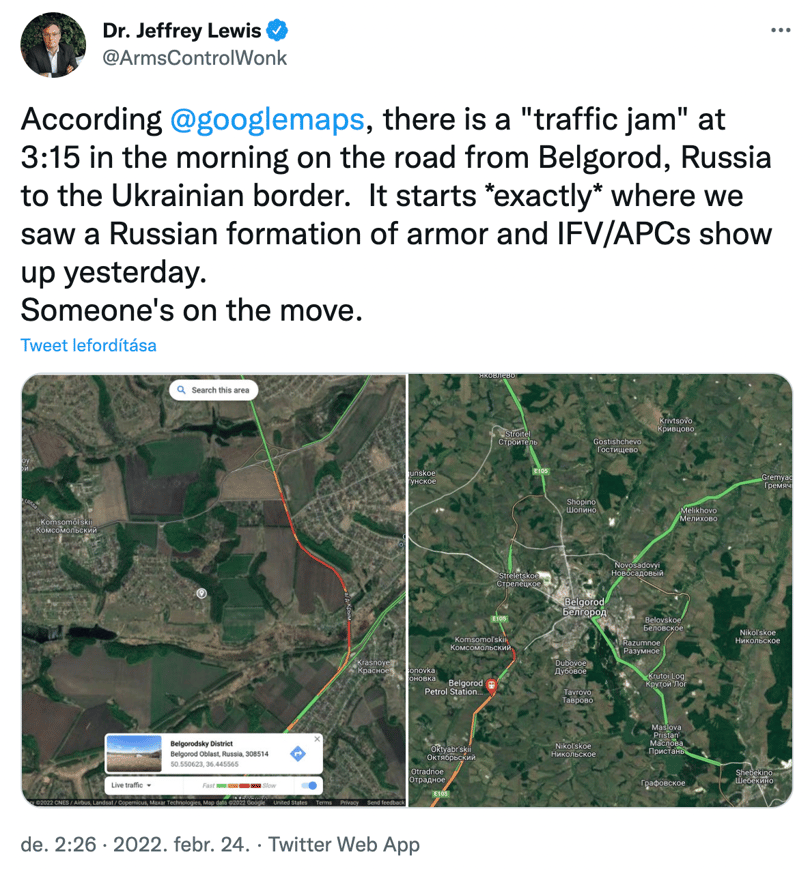The width and height of the screenshot is (810, 876).
Task: Click the Search this area button
Action: [x=213, y=390]
